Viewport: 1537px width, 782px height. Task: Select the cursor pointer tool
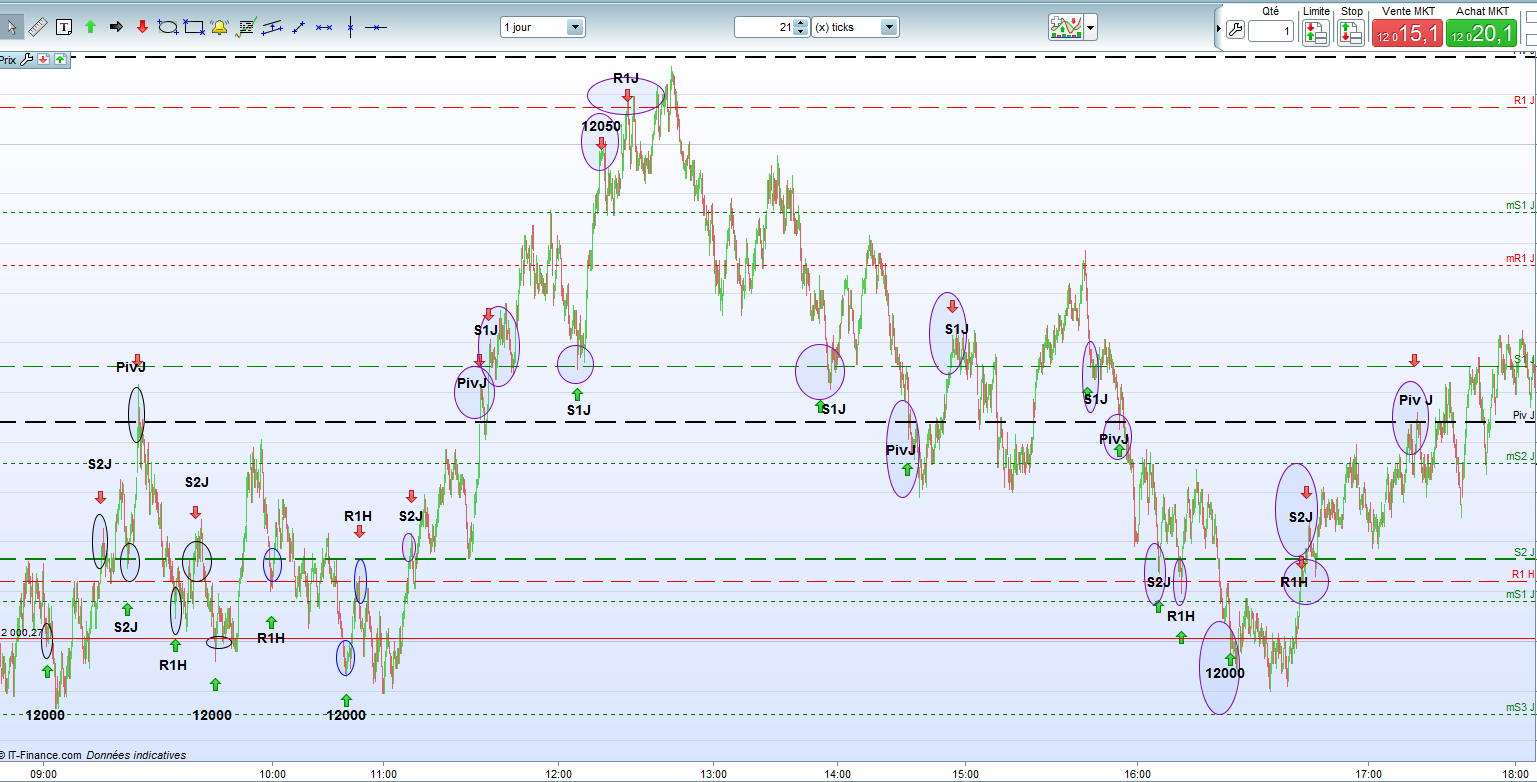12,27
